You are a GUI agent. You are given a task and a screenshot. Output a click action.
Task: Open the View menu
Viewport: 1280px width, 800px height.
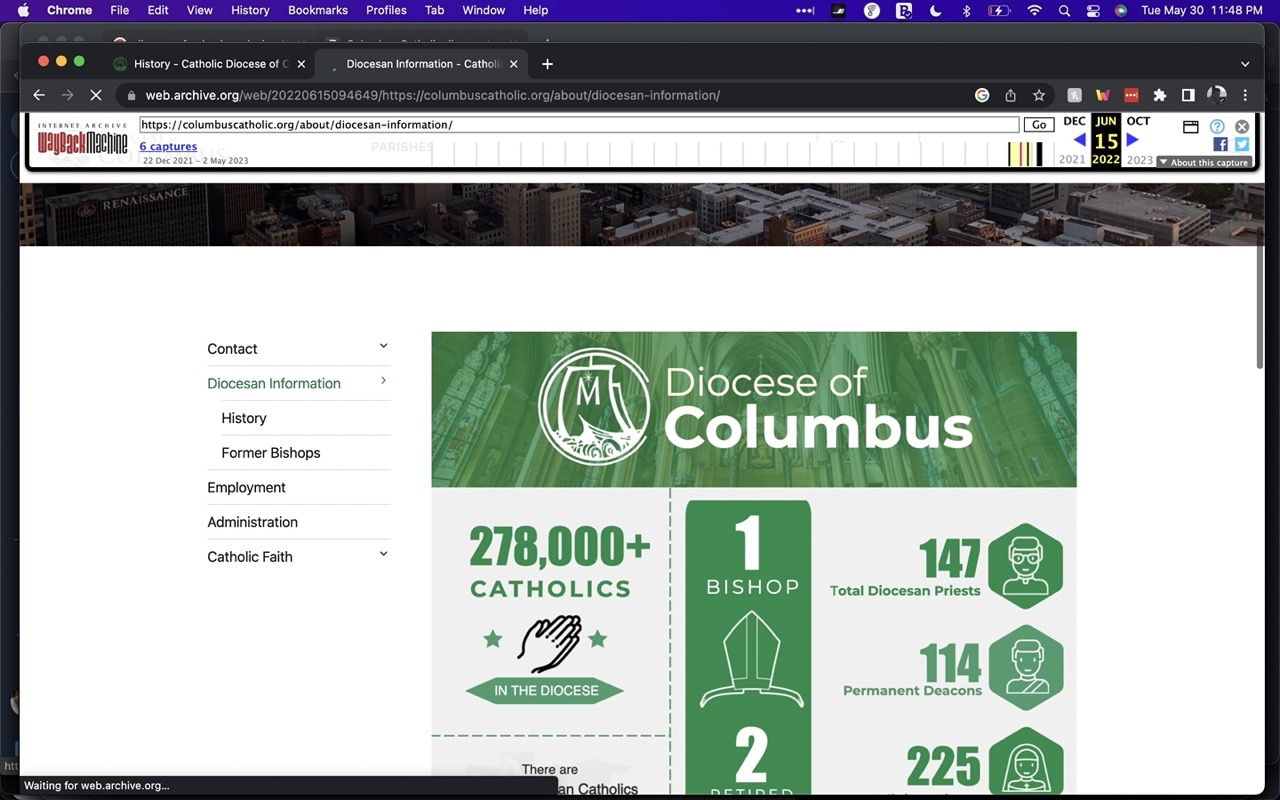[x=200, y=10]
